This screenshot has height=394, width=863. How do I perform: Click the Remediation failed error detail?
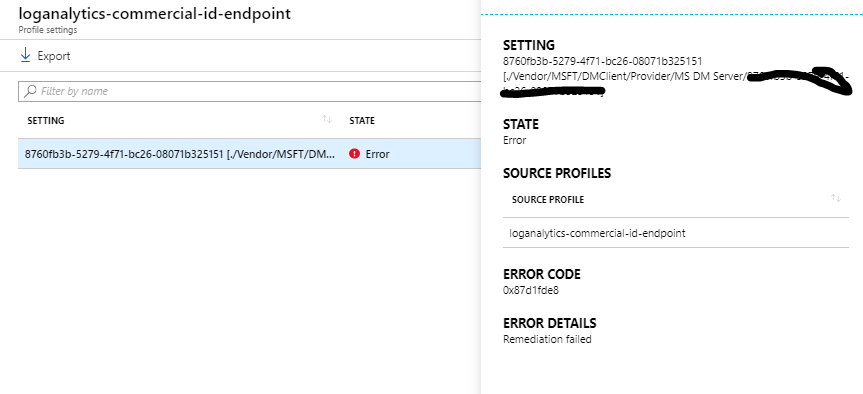click(547, 339)
